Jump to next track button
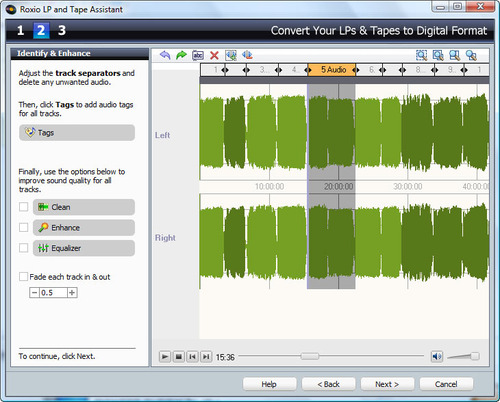The image size is (500, 402). [206, 357]
